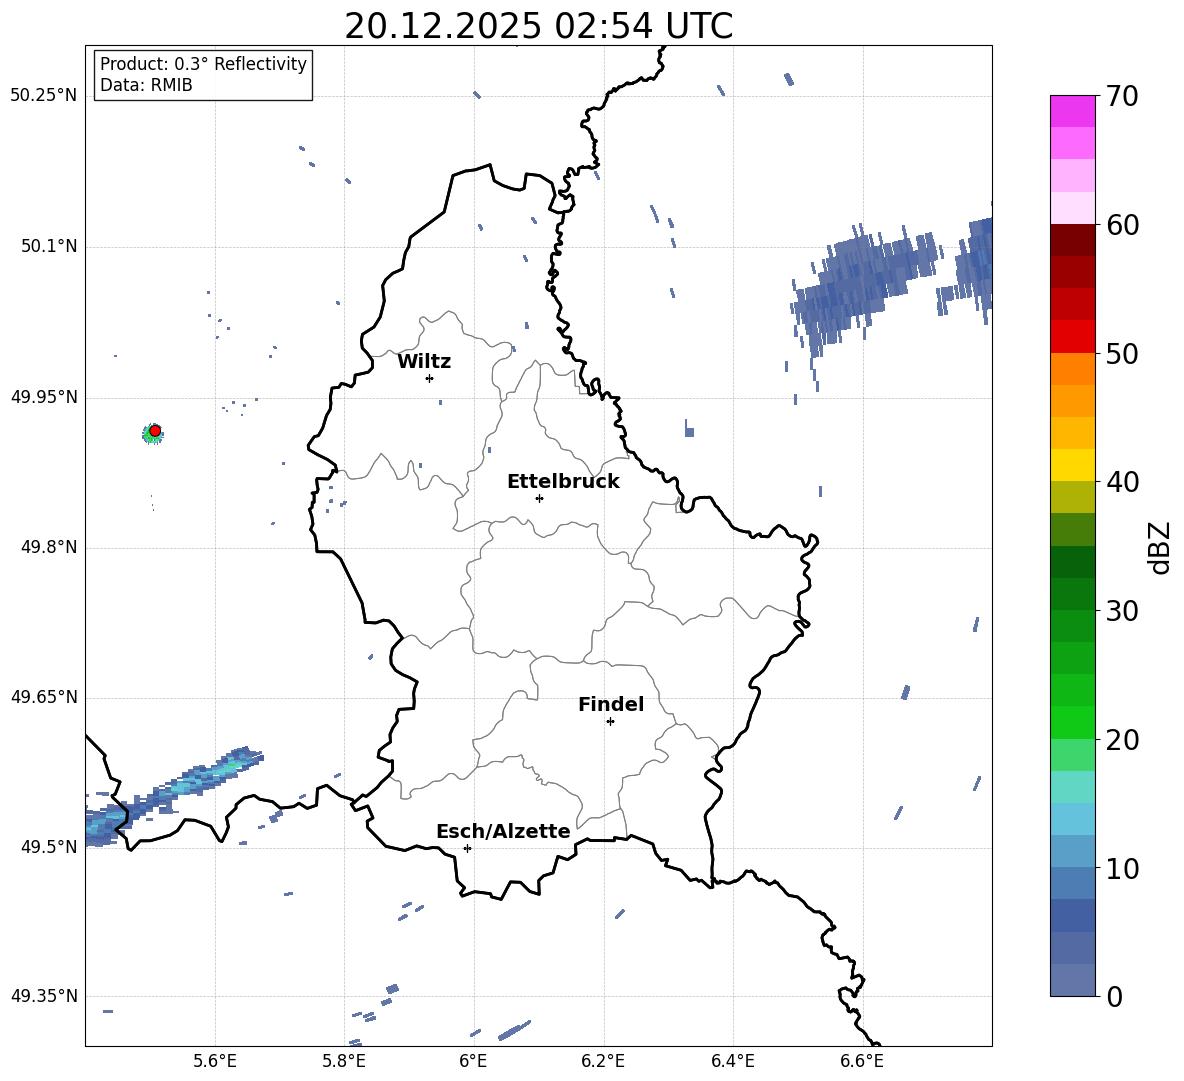Click the Ettelbruck station cross marker
This screenshot has height=1081, width=1184.
pos(539,498)
